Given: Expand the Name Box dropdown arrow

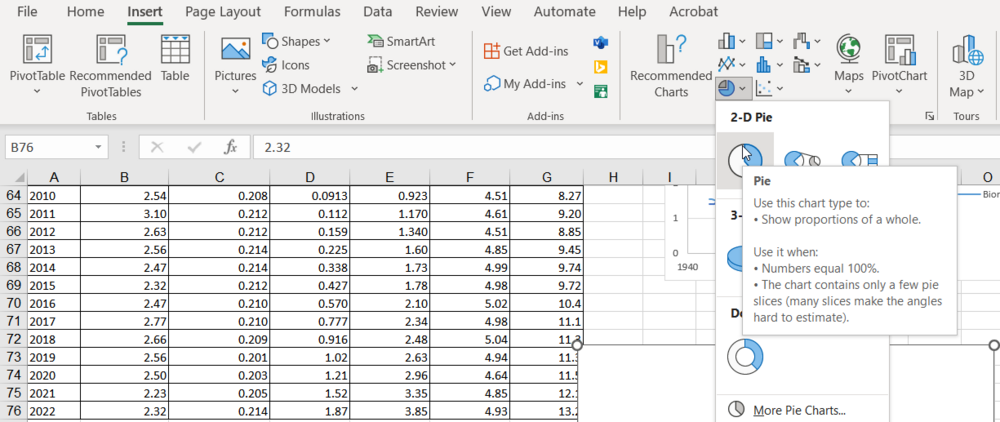Looking at the screenshot, I should (x=98, y=147).
